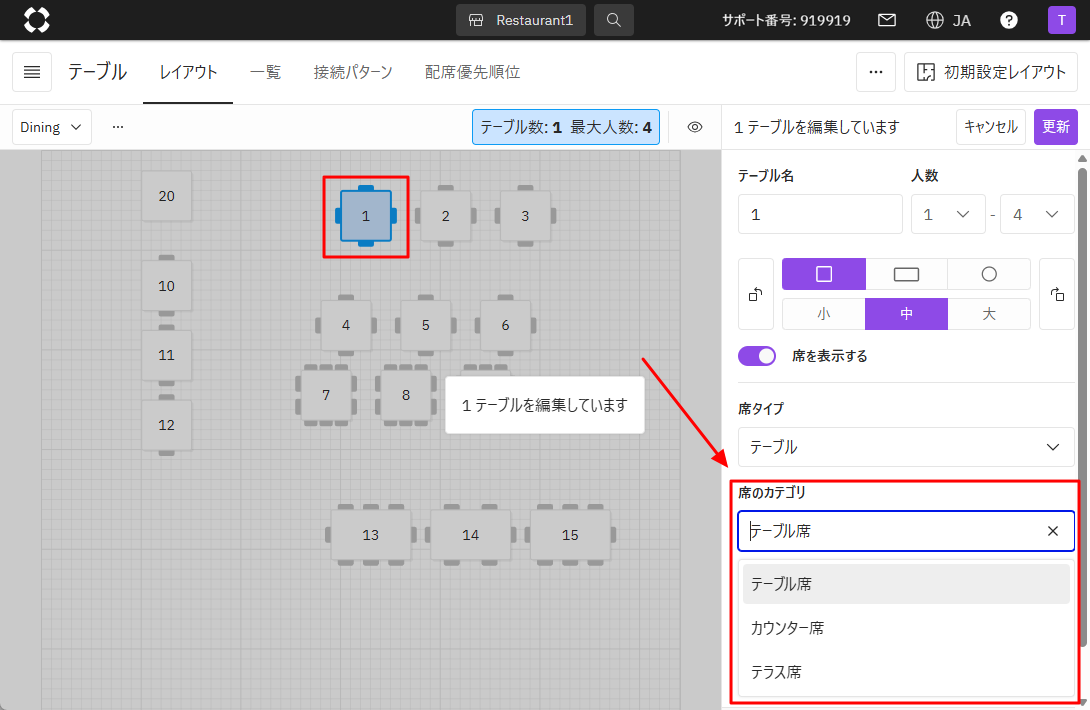Click the キャンセル button

991,127
